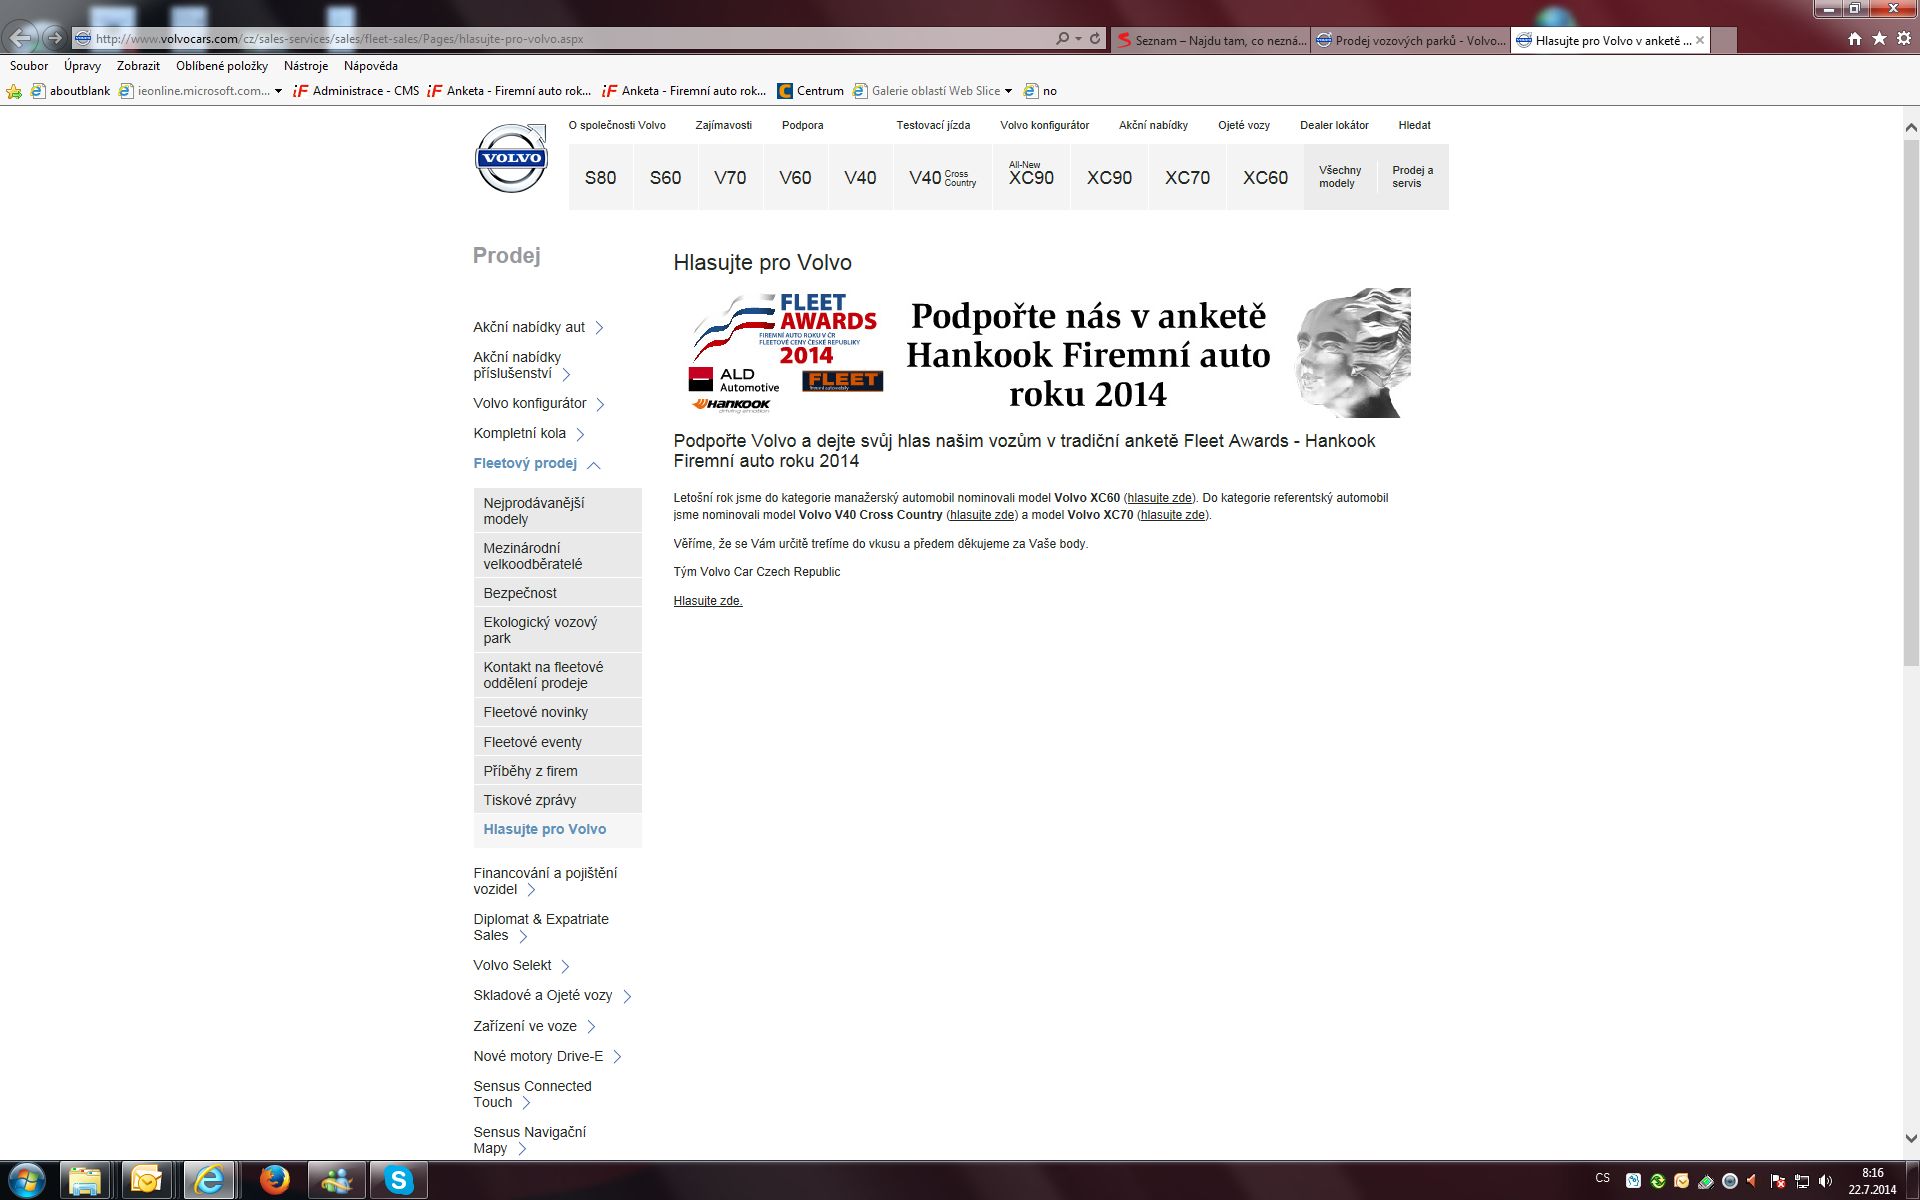Image resolution: width=1920 pixels, height=1200 pixels.
Task: Select All-New XC90 model
Action: point(1031,176)
